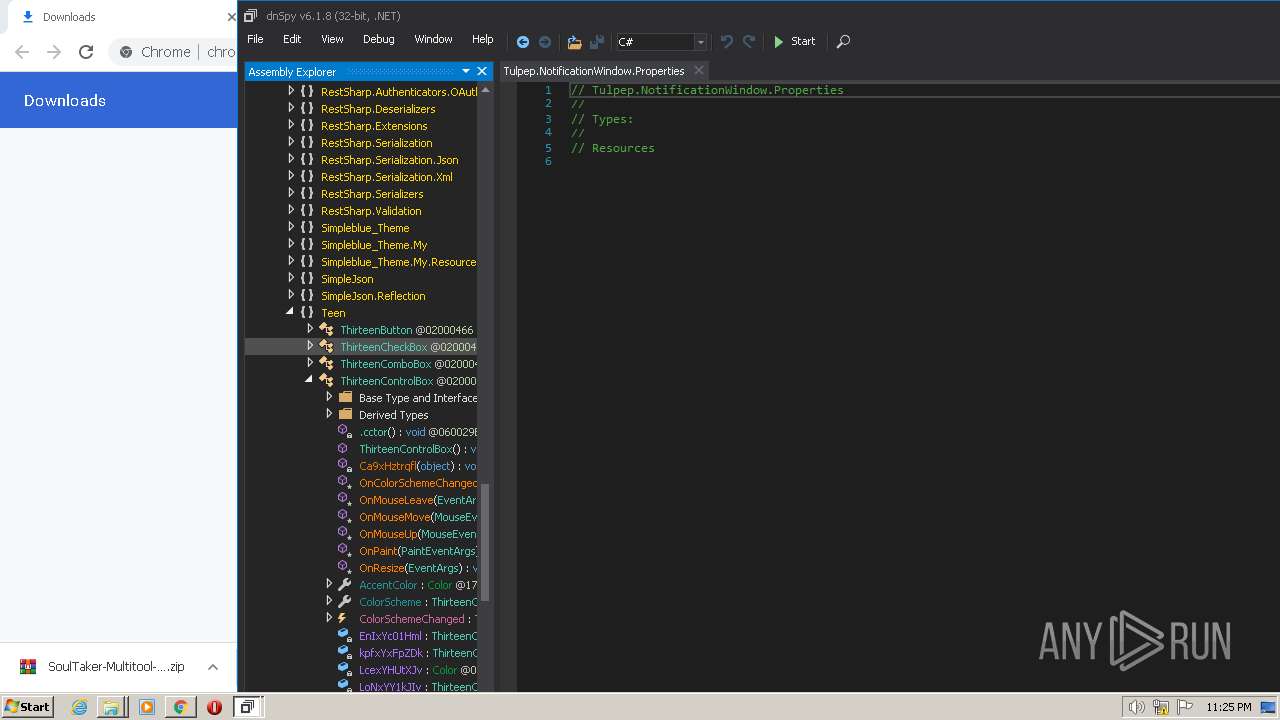Navigate forward with the forward arrow
The height and width of the screenshot is (720, 1280).
coord(545,42)
